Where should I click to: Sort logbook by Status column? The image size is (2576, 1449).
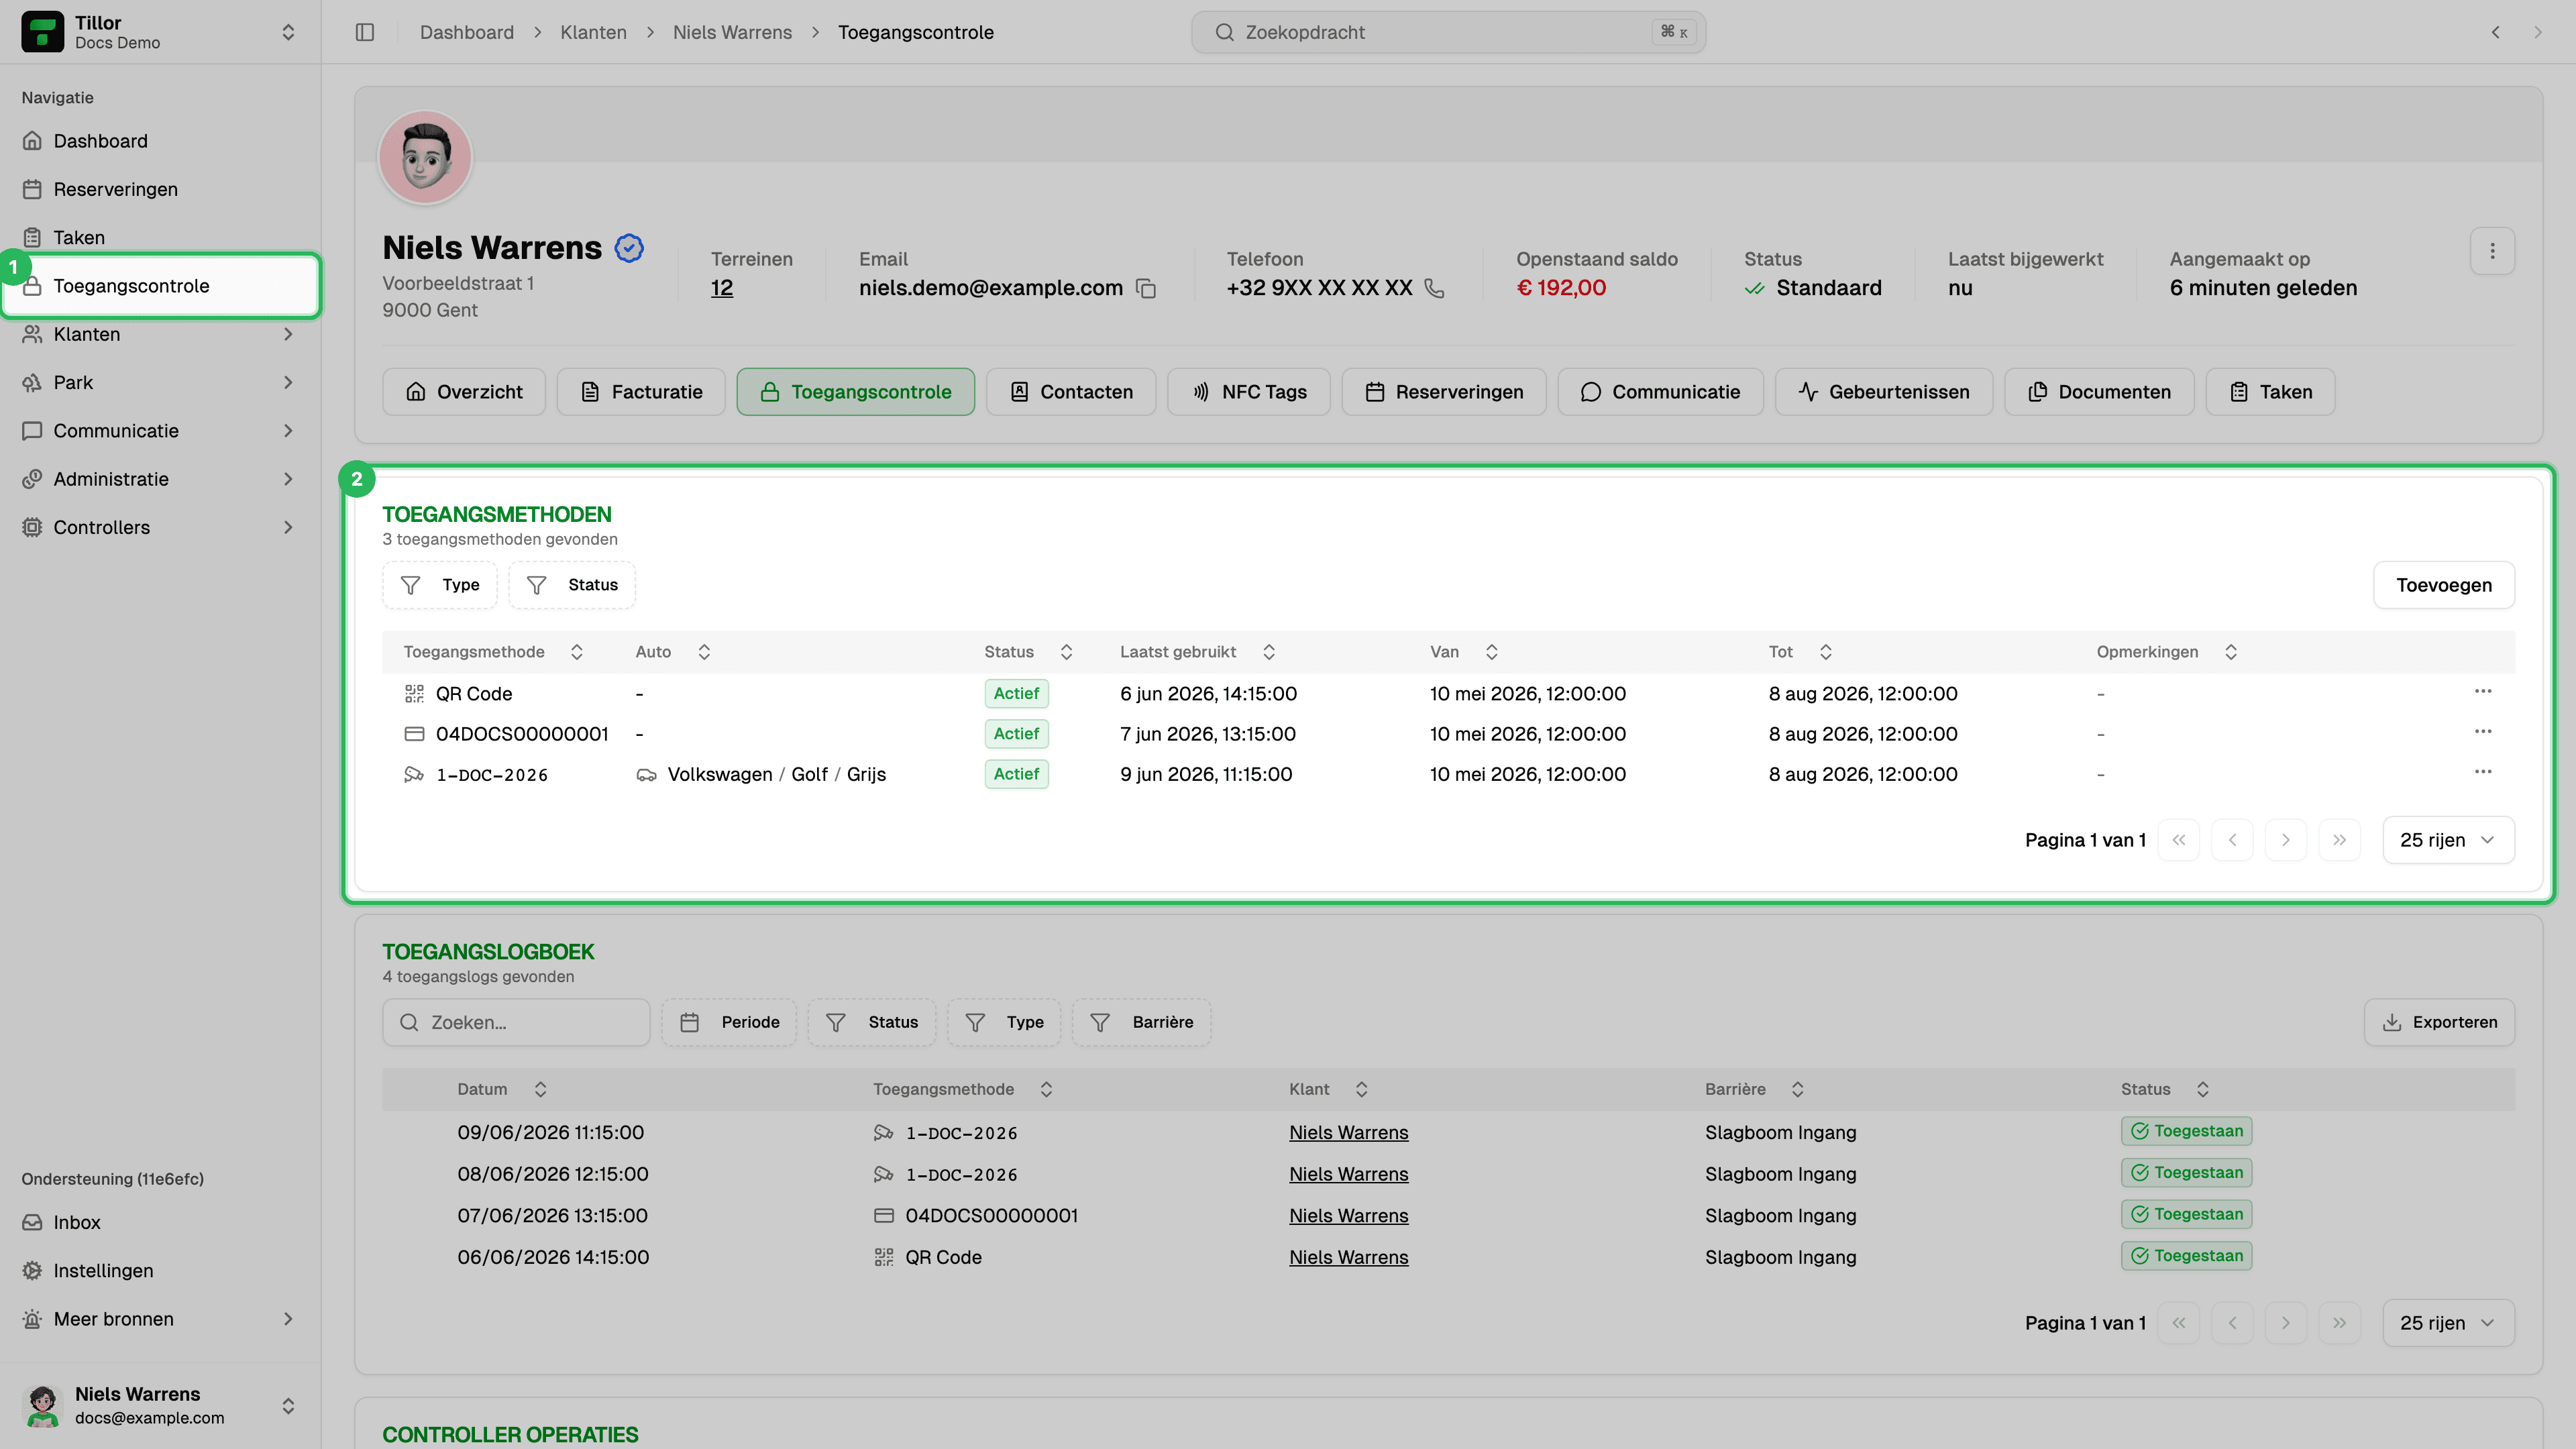pos(2202,1089)
